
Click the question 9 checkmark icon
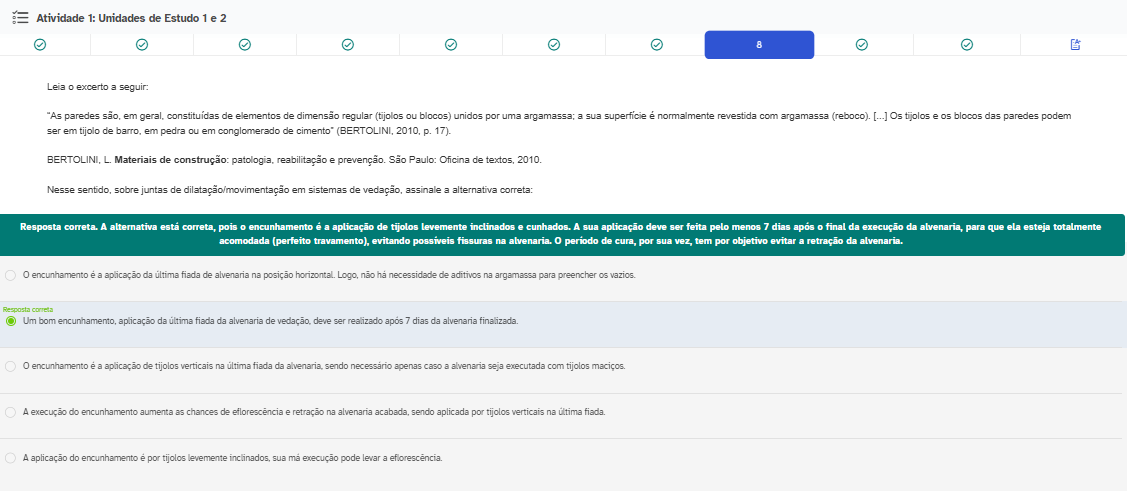862,45
